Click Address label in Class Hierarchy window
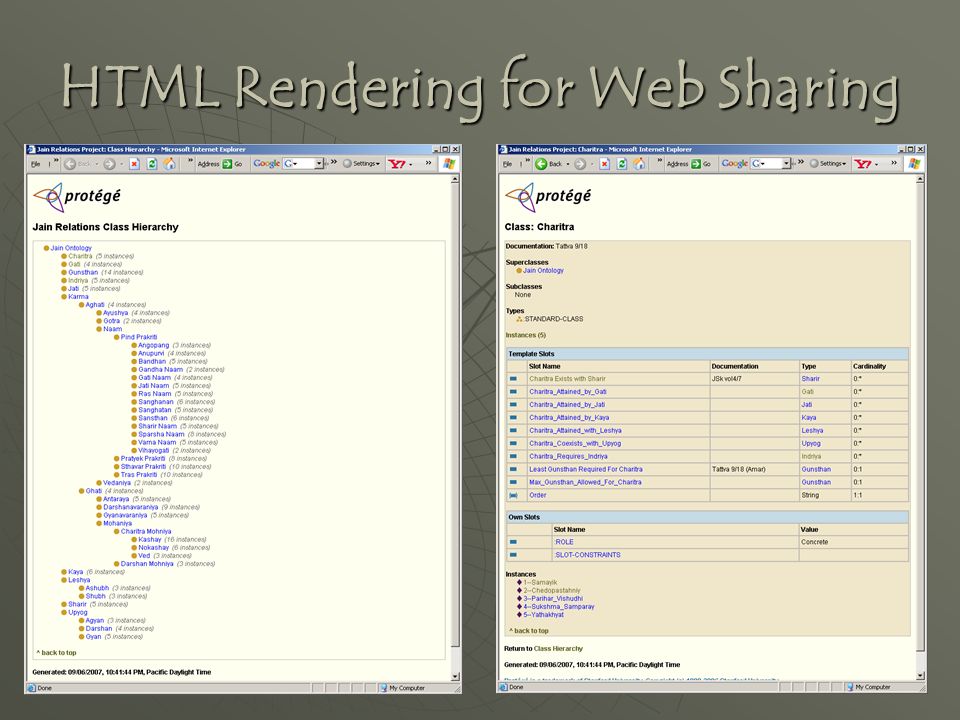The image size is (960, 720). pos(208,164)
